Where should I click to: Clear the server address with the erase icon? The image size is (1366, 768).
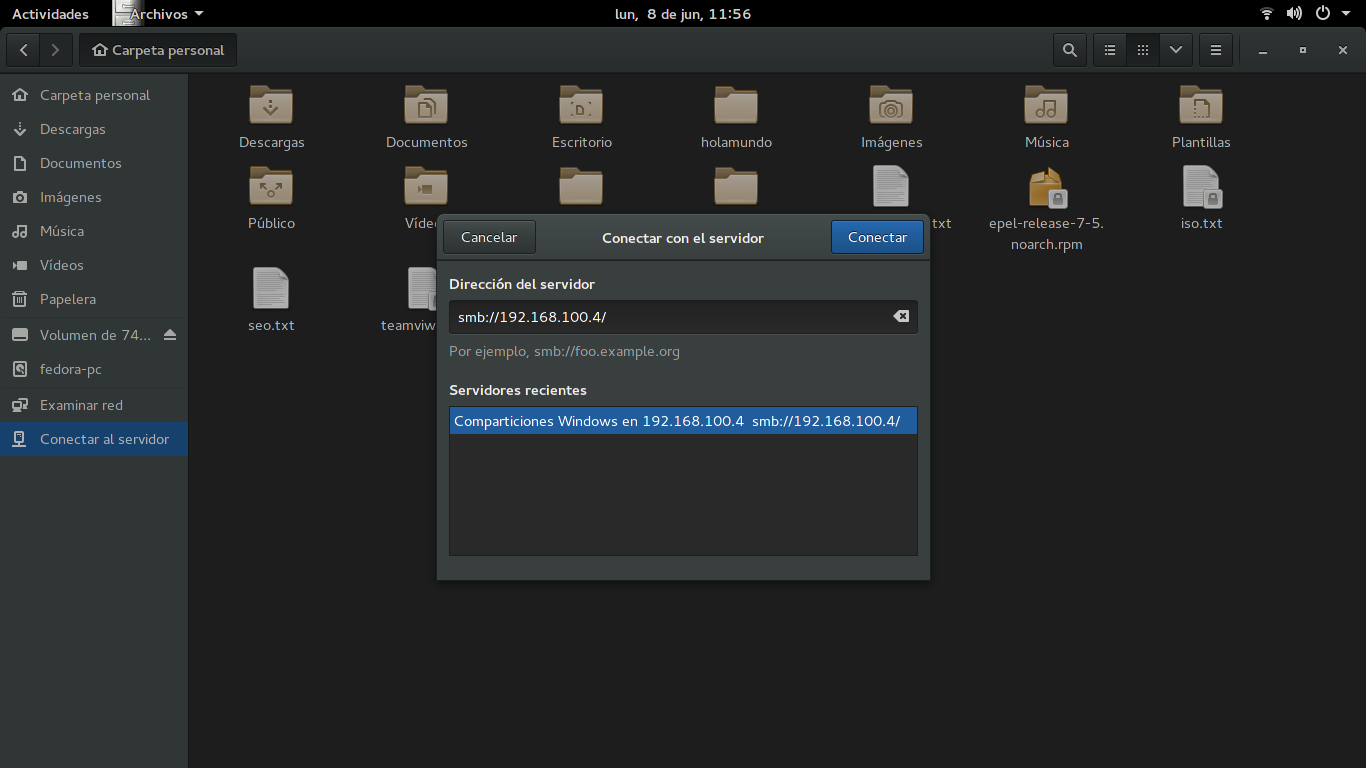click(x=901, y=316)
